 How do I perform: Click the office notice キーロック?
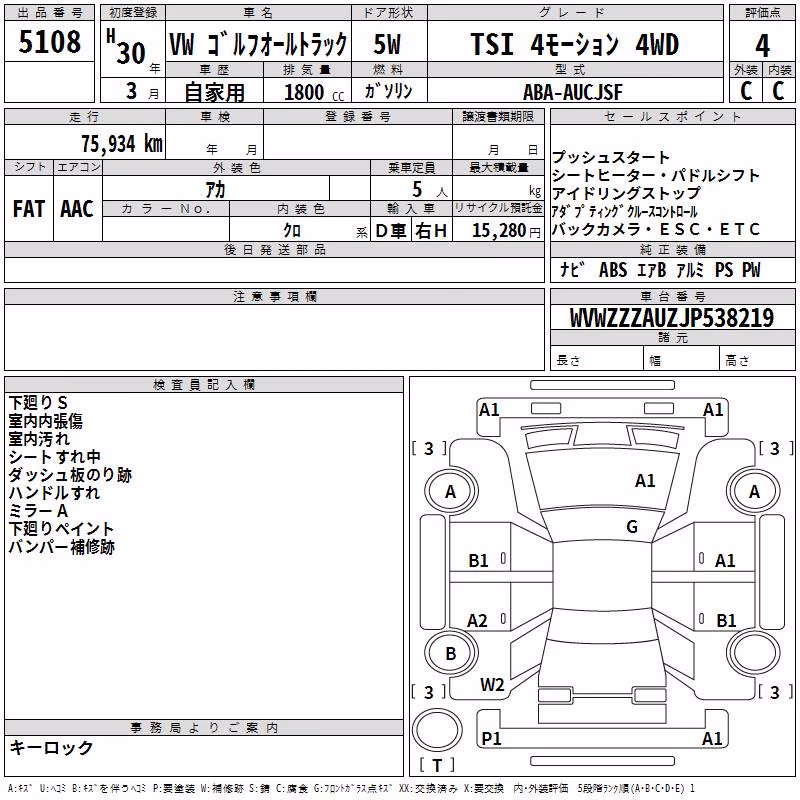pyautogui.click(x=52, y=747)
